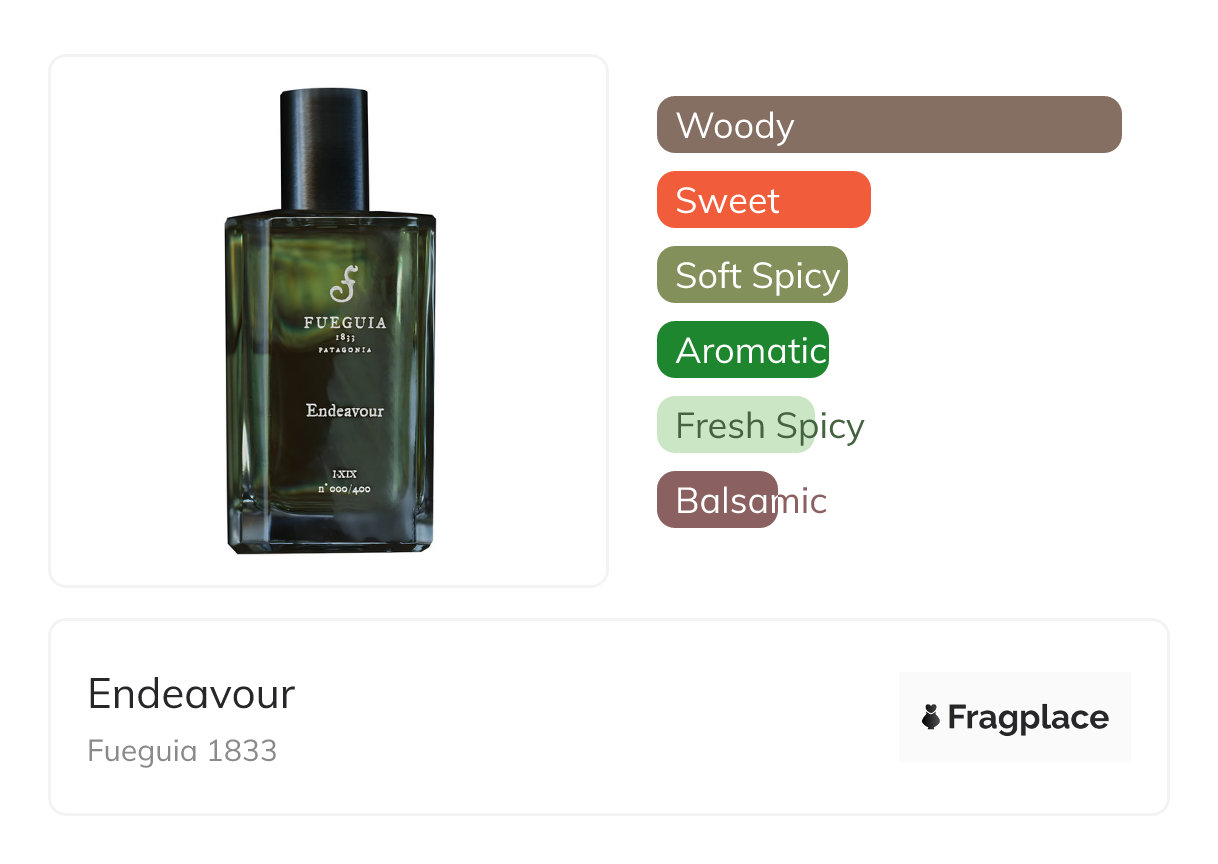Screen dimensions: 1218x864
Task: Select the orange Sweet accord bar
Action: (x=764, y=200)
